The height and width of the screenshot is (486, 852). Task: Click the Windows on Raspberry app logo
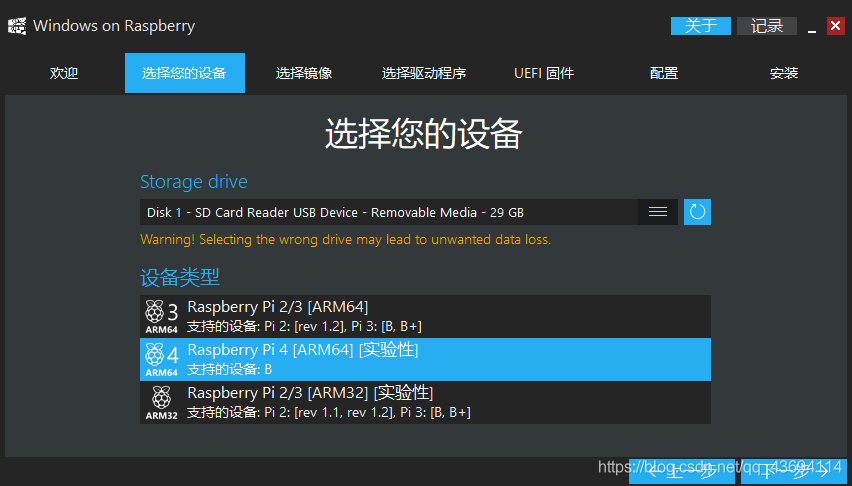pyautogui.click(x=17, y=26)
